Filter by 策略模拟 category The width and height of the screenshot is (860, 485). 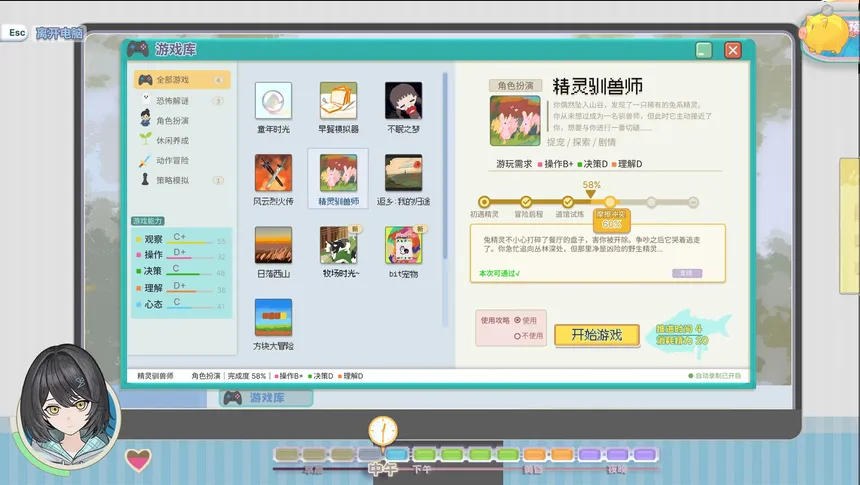tap(182, 180)
